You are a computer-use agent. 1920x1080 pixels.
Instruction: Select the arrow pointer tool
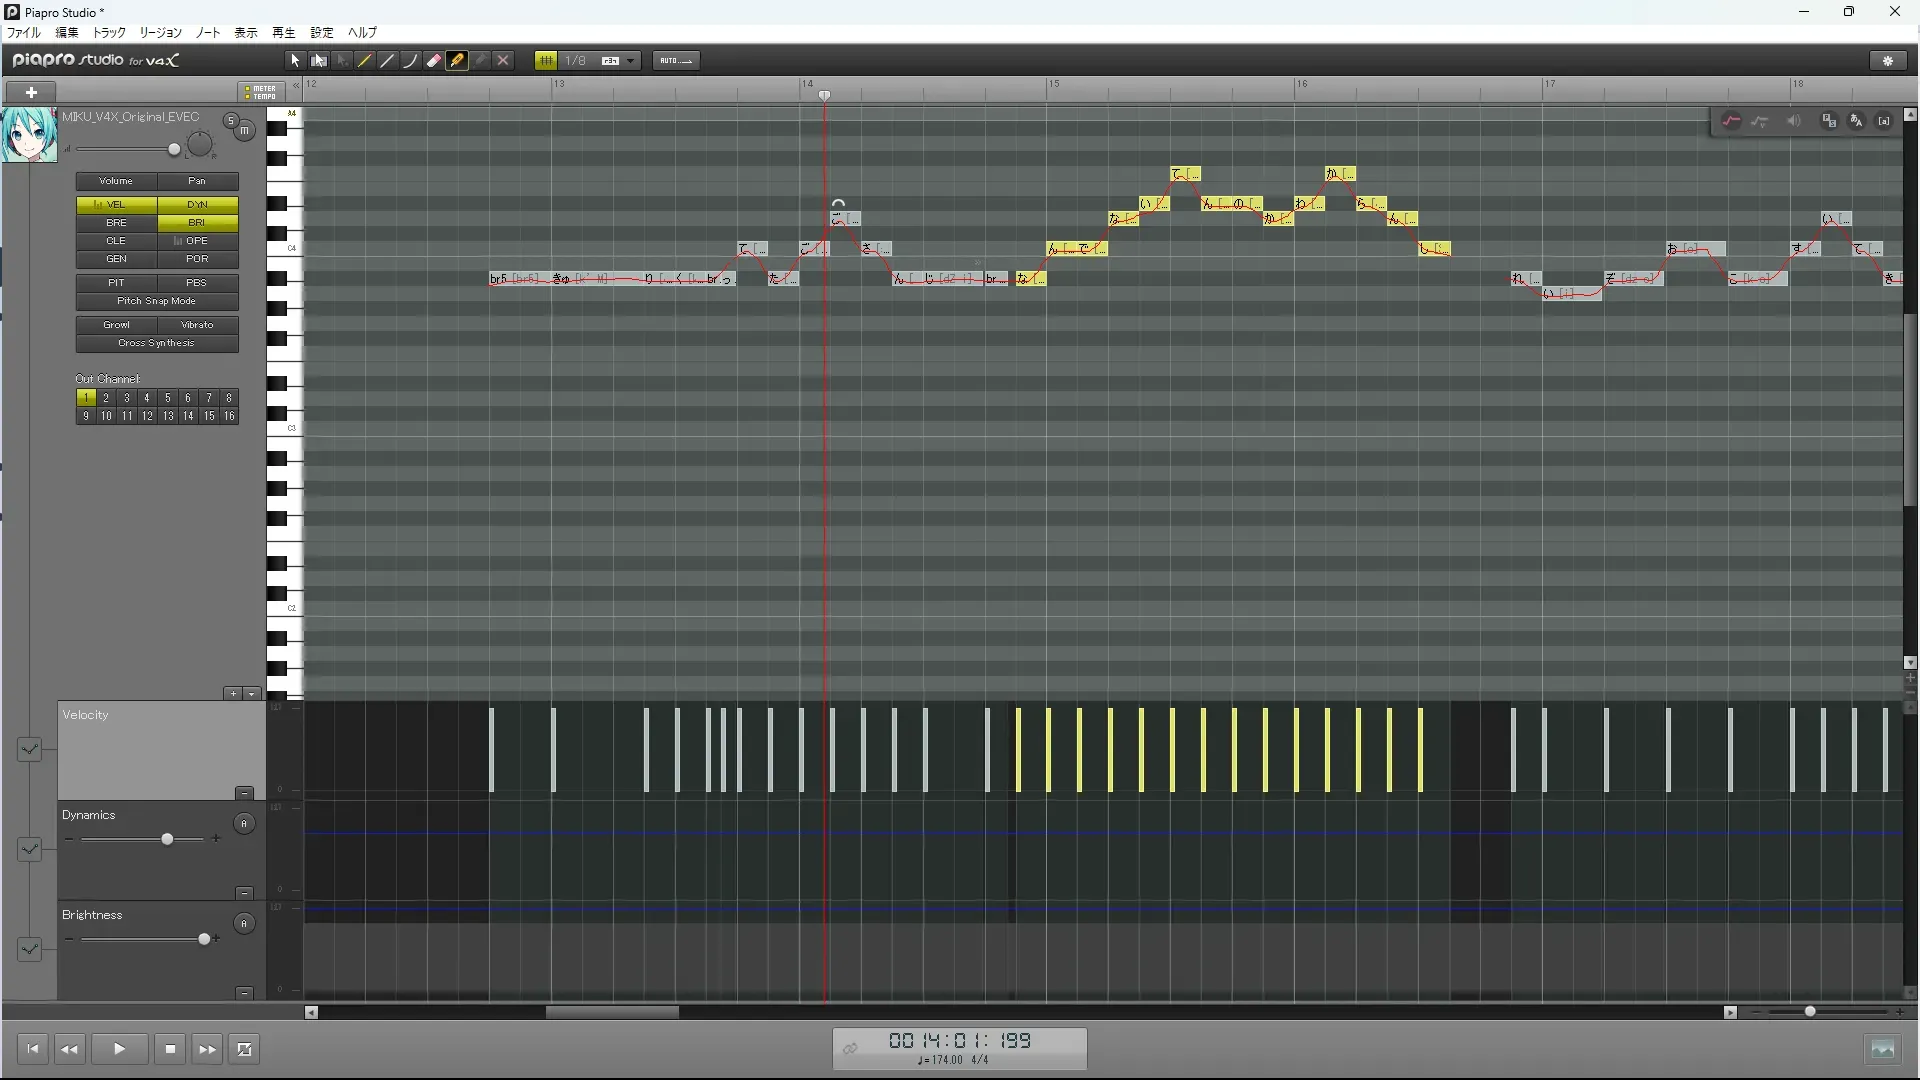tap(295, 61)
